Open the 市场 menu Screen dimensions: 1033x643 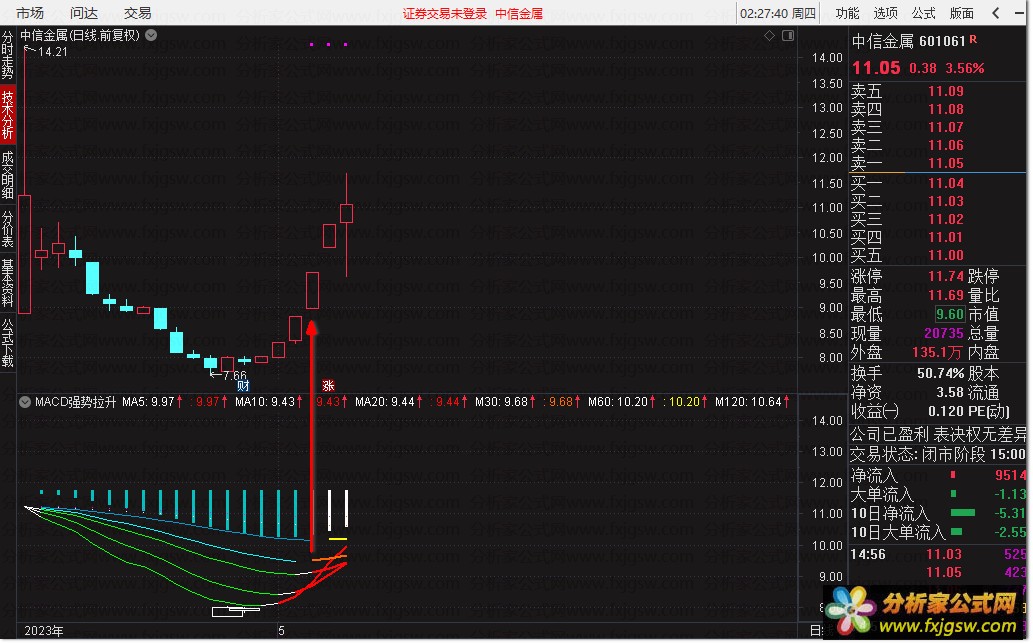tap(30, 13)
